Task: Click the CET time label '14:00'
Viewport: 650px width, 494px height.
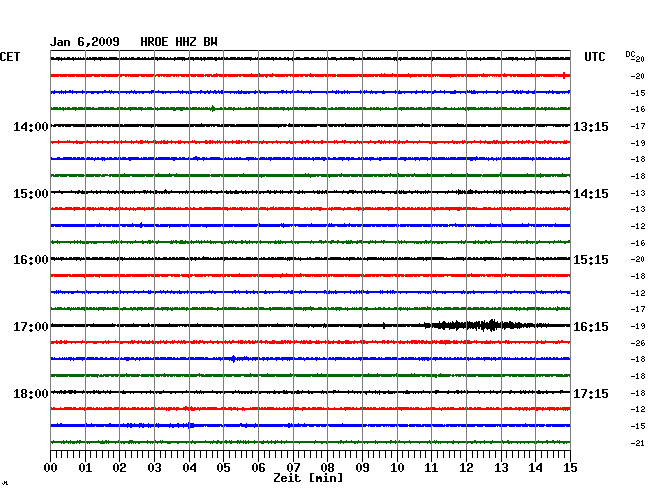Action: [x=31, y=126]
